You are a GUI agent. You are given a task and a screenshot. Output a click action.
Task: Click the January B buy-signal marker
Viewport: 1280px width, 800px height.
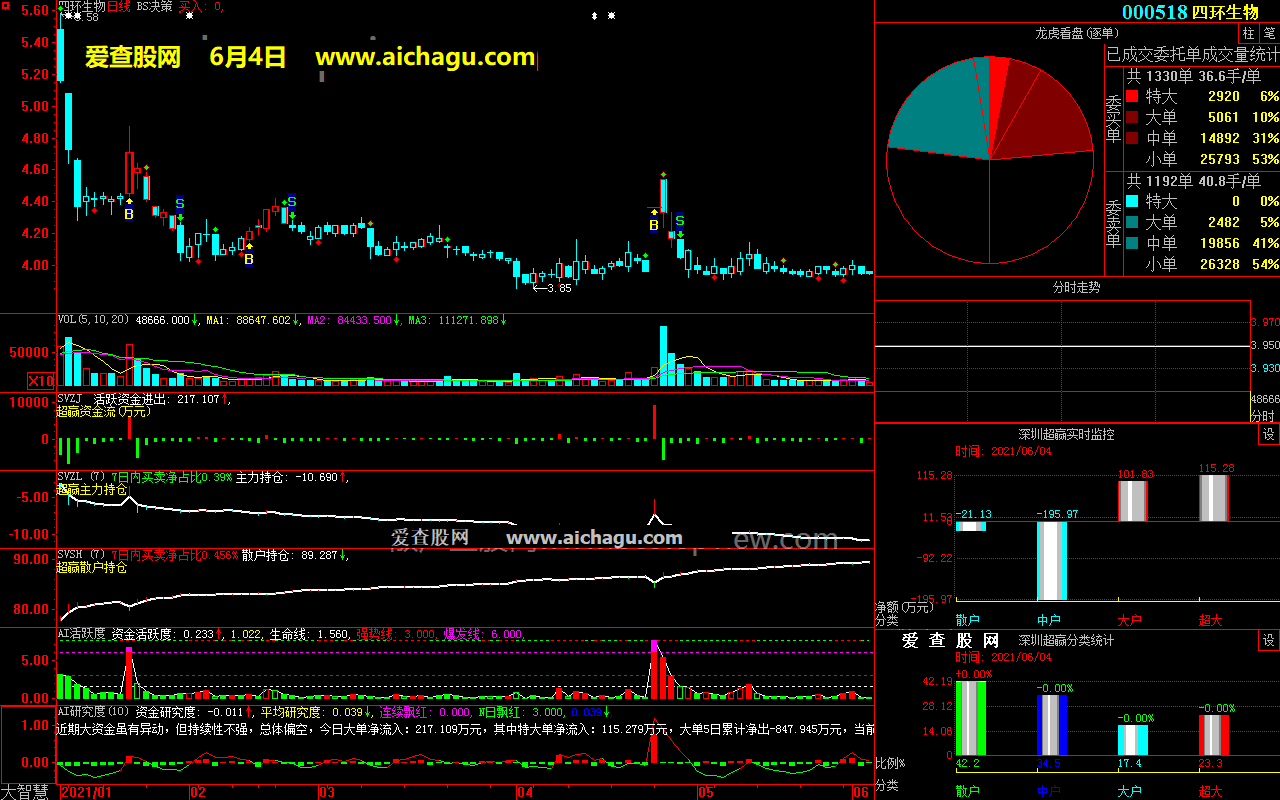point(128,214)
